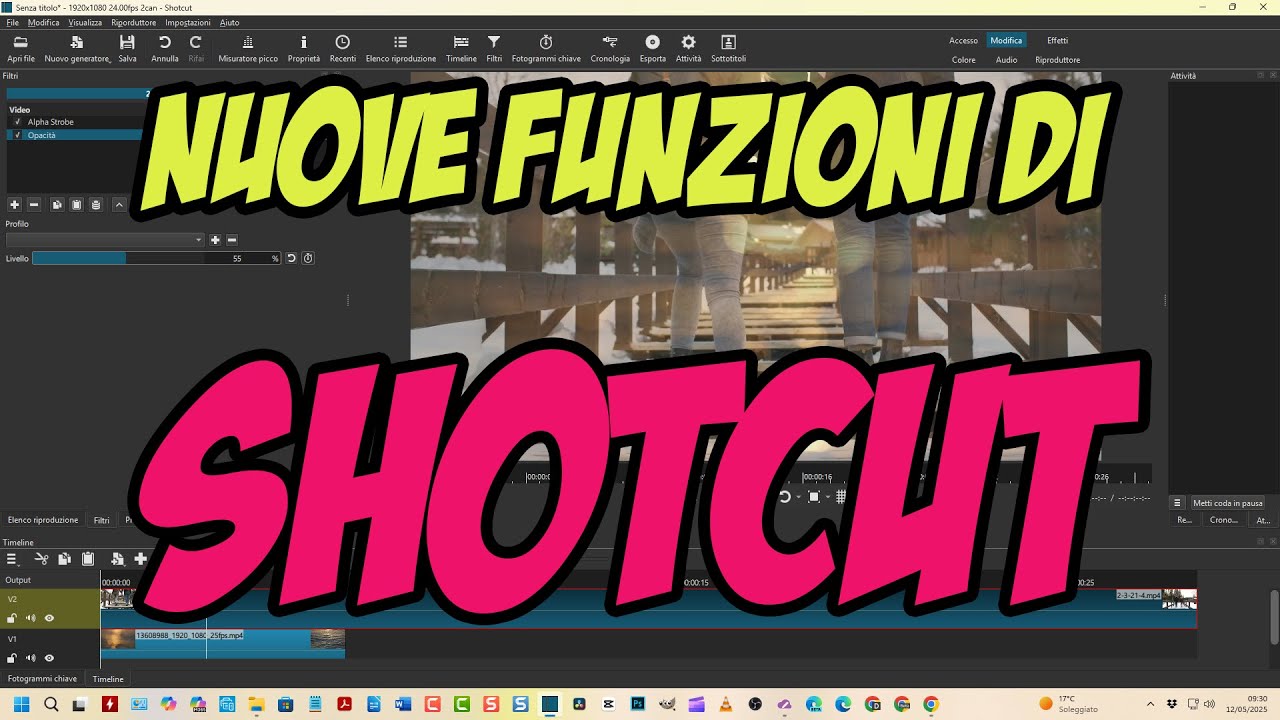Viewport: 1280px width, 720px height.
Task: Undo with the Annulla toolbar icon
Action: [165, 49]
